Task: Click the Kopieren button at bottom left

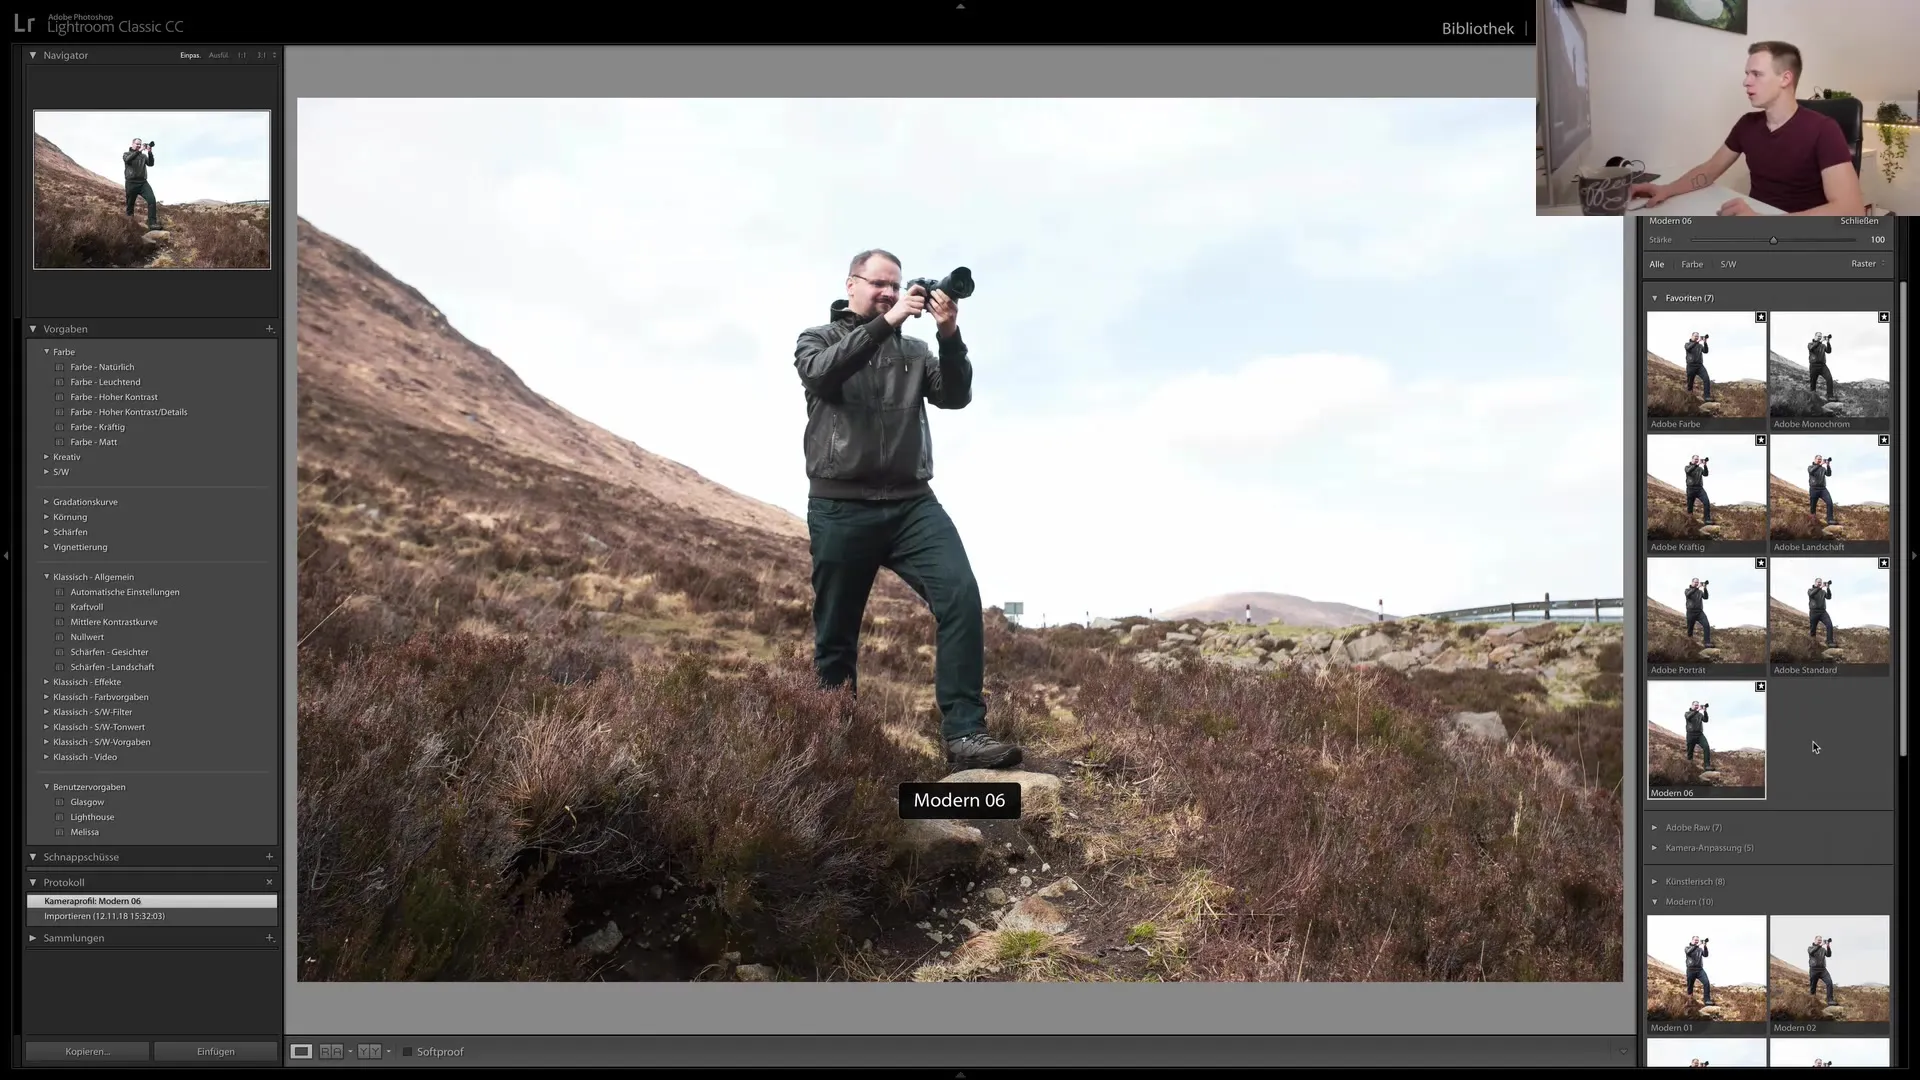Action: pos(87,1051)
